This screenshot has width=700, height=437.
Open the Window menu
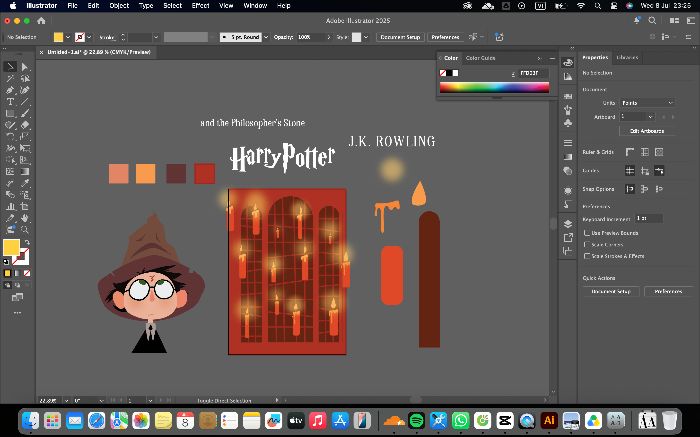click(254, 6)
